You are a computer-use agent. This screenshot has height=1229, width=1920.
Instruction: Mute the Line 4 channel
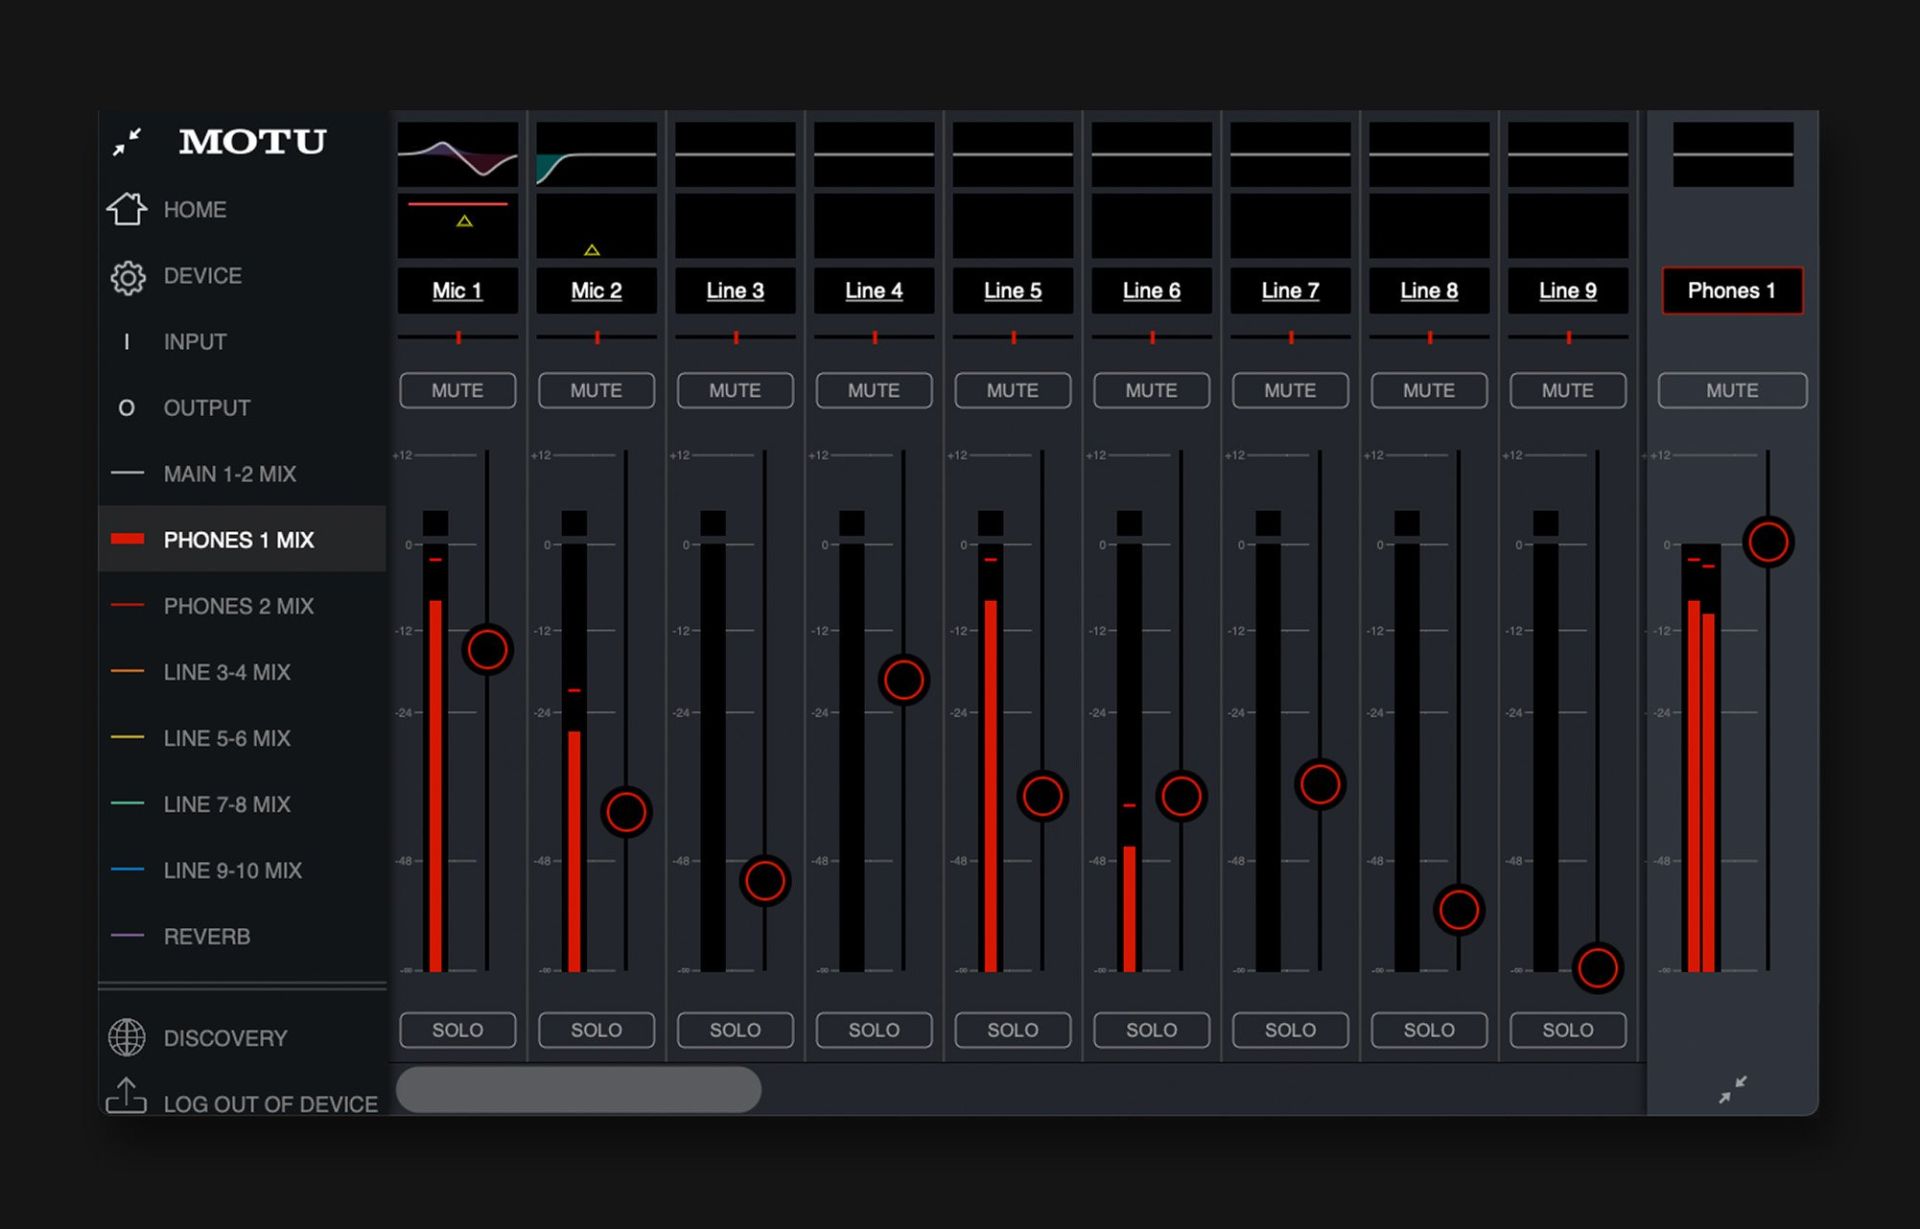[874, 390]
